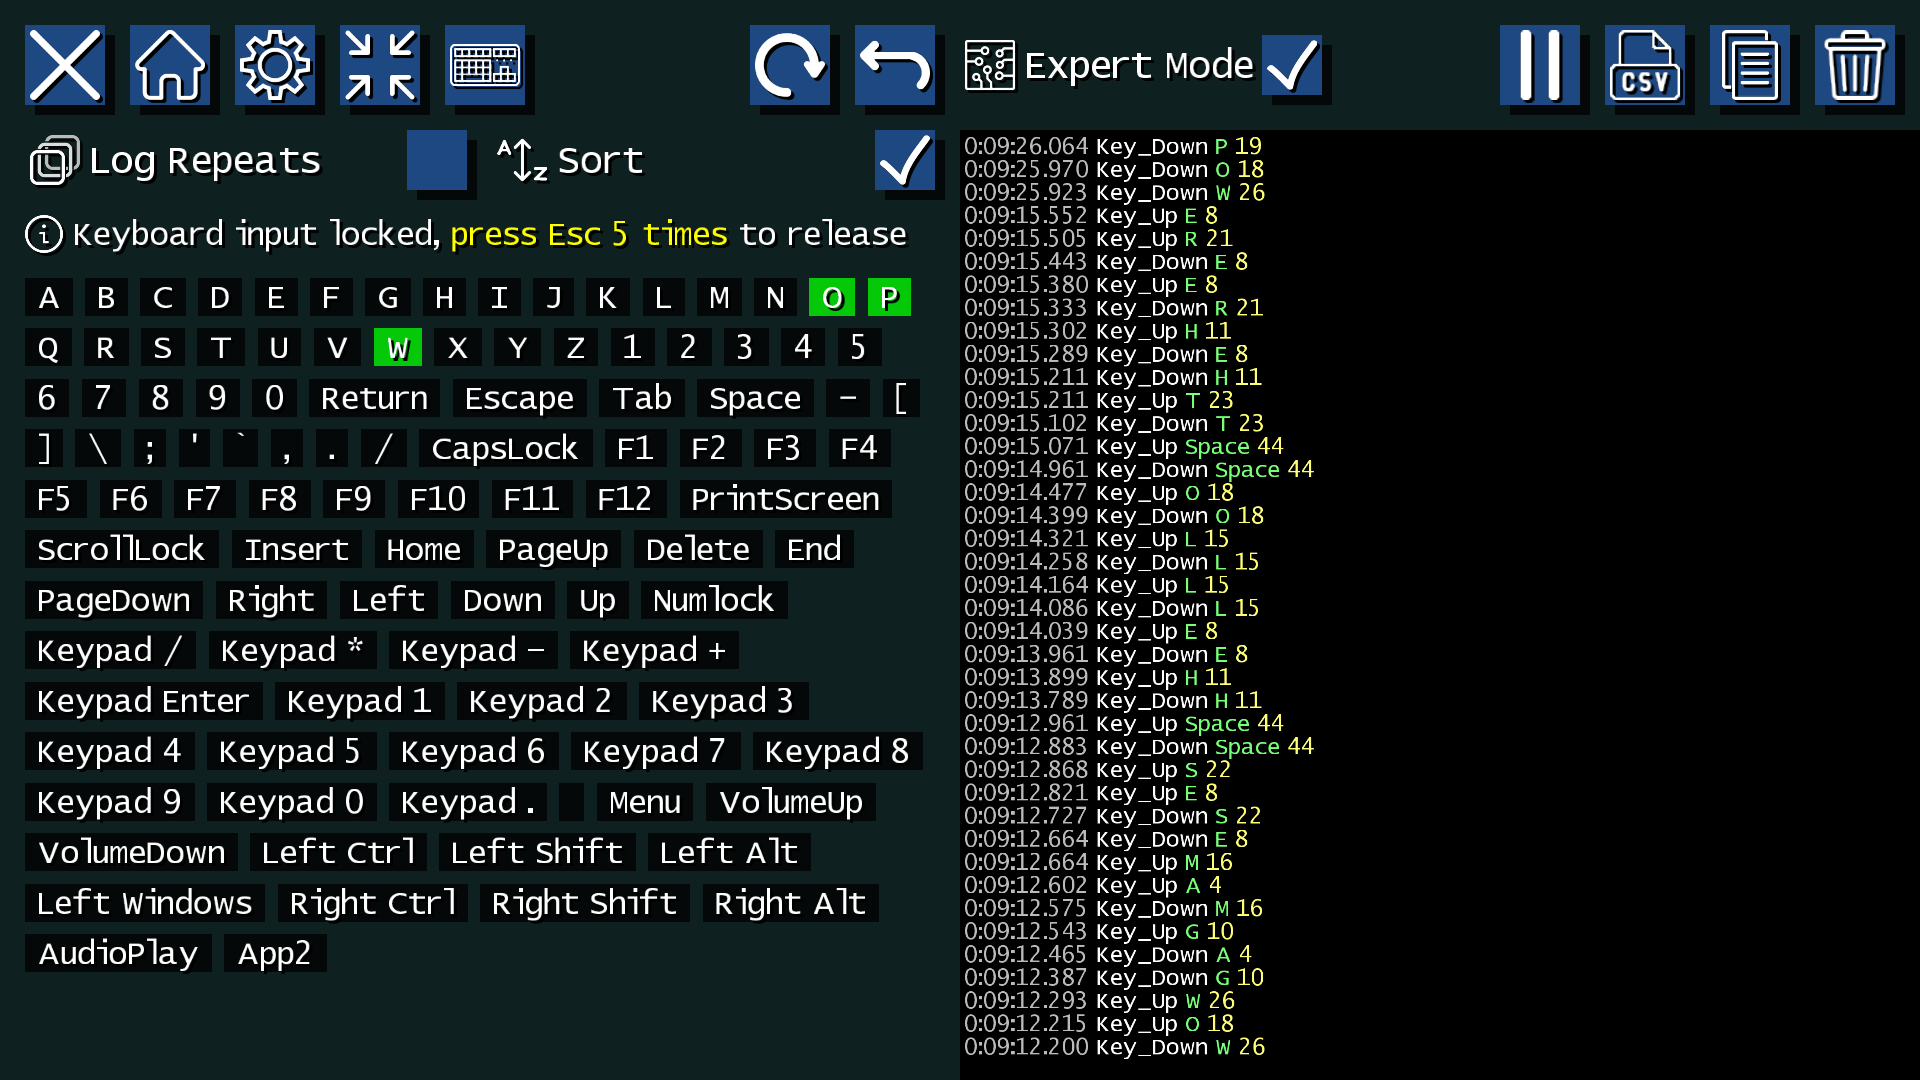Select the PrintScreen key tile

785,499
